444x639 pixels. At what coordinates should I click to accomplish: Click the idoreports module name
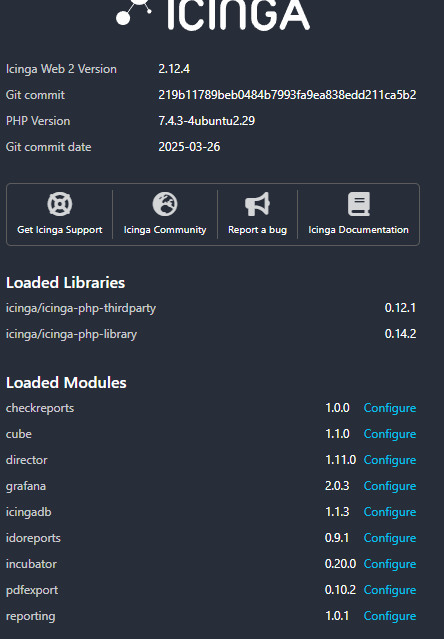(x=33, y=539)
